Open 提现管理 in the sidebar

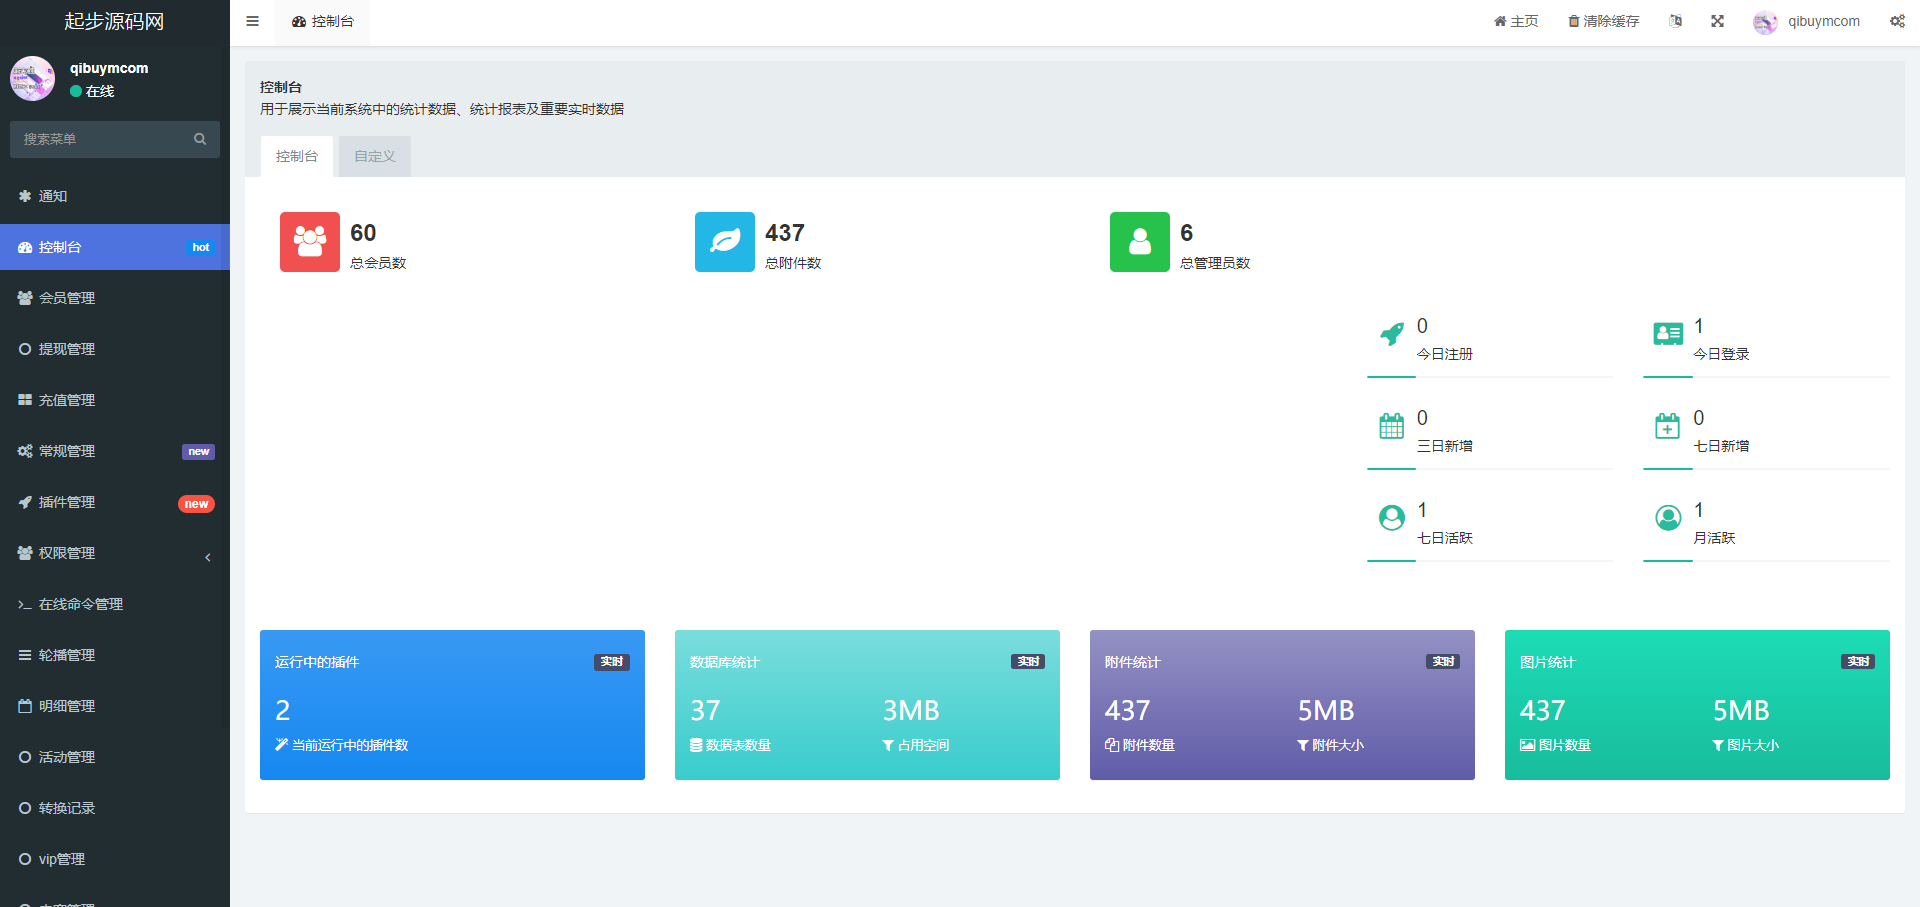click(x=115, y=349)
